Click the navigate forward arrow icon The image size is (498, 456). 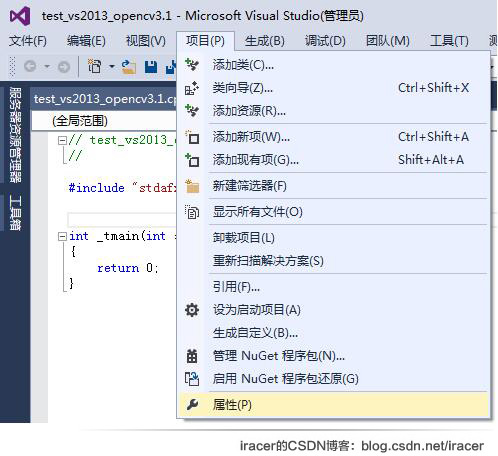[x=64, y=67]
